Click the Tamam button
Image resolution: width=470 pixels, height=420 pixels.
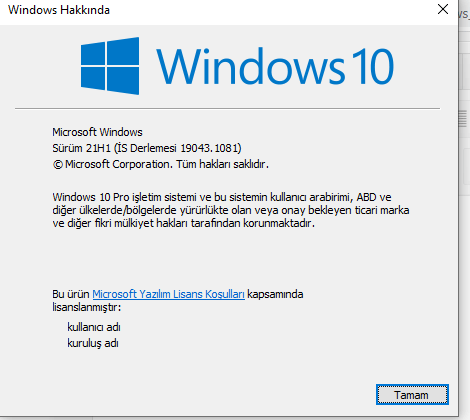coord(412,395)
